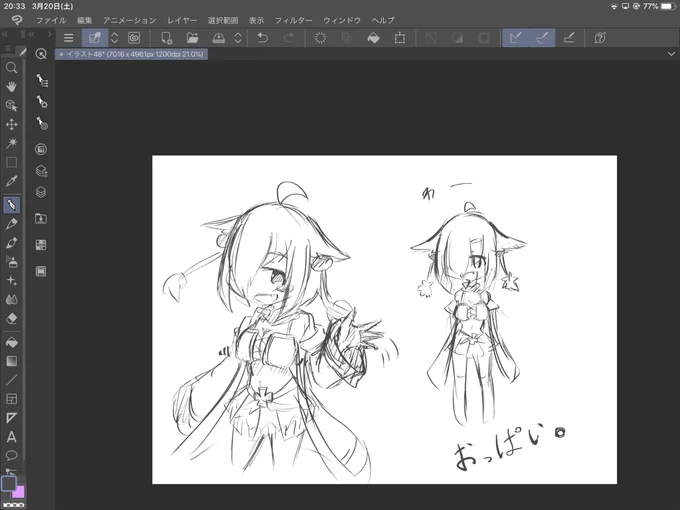Click Fill in command bar
Screen dimensions: 680x510
(373, 38)
